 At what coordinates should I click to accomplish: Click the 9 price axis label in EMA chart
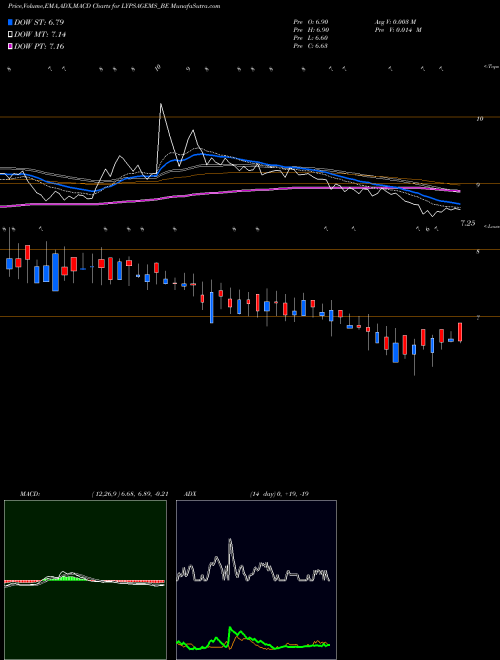click(478, 185)
